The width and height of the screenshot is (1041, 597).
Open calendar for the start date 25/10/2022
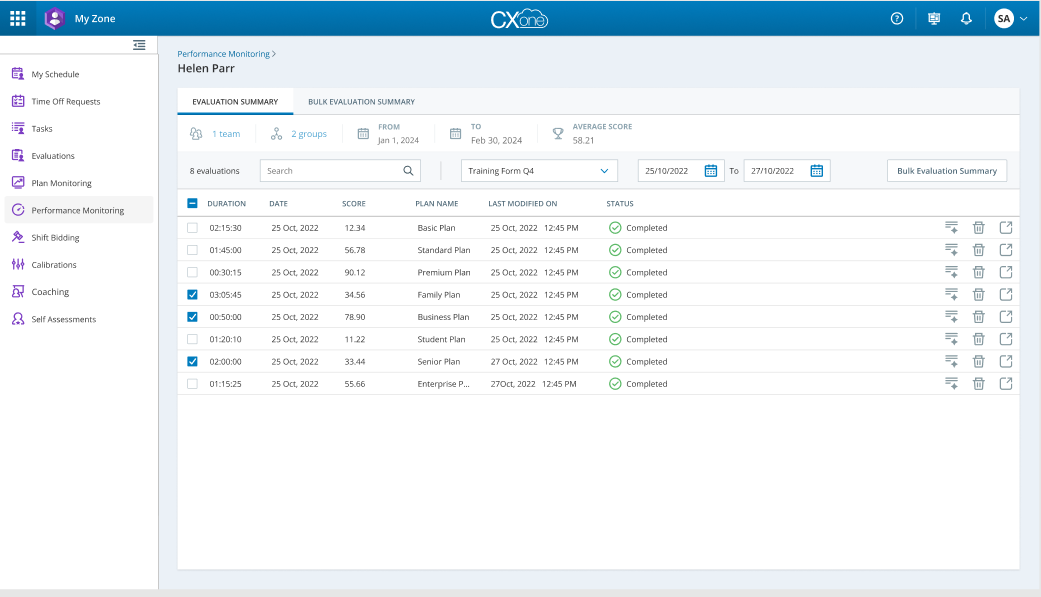click(711, 171)
